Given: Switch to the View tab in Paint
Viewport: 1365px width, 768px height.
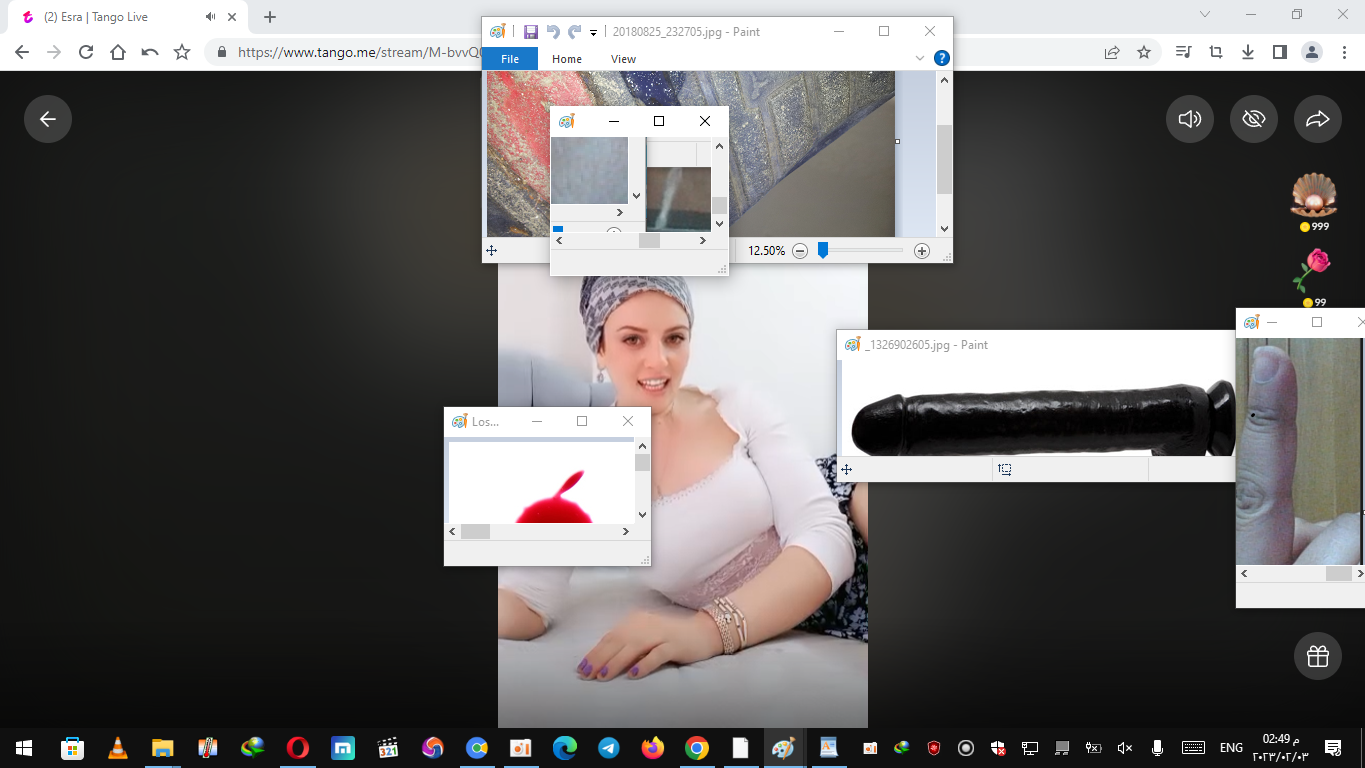Looking at the screenshot, I should (623, 59).
